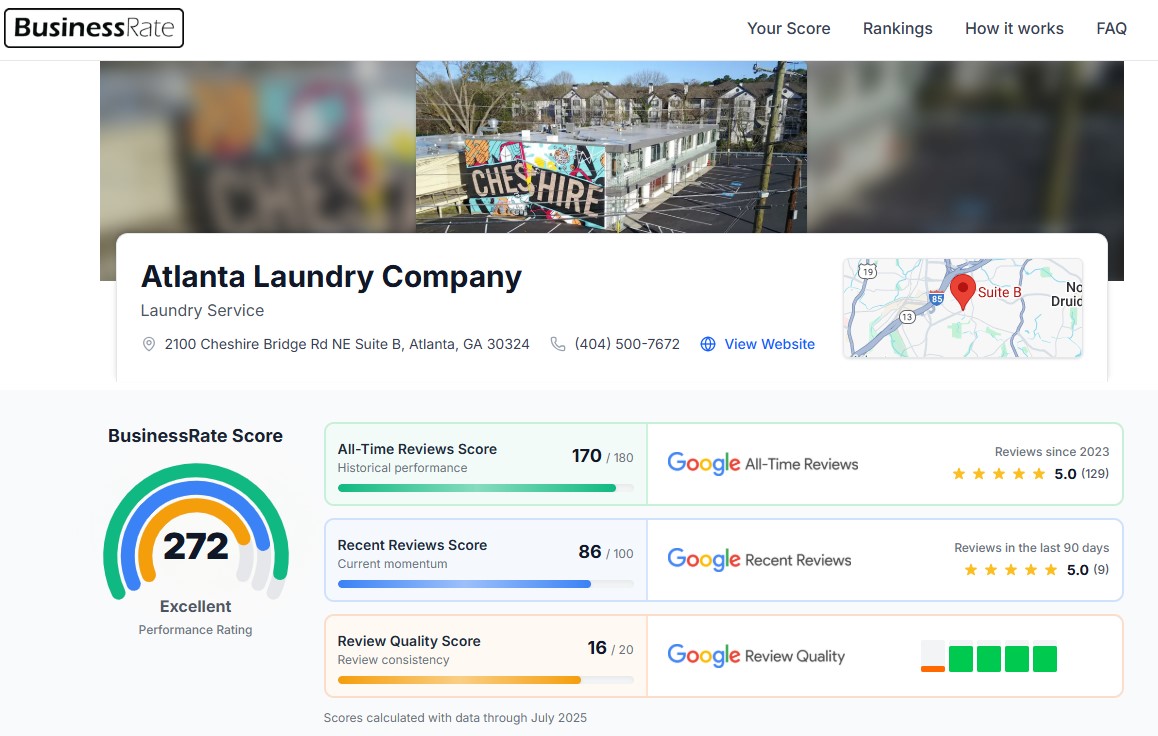
Task: Click the Recent Reviews Score progress bar
Action: (485, 584)
